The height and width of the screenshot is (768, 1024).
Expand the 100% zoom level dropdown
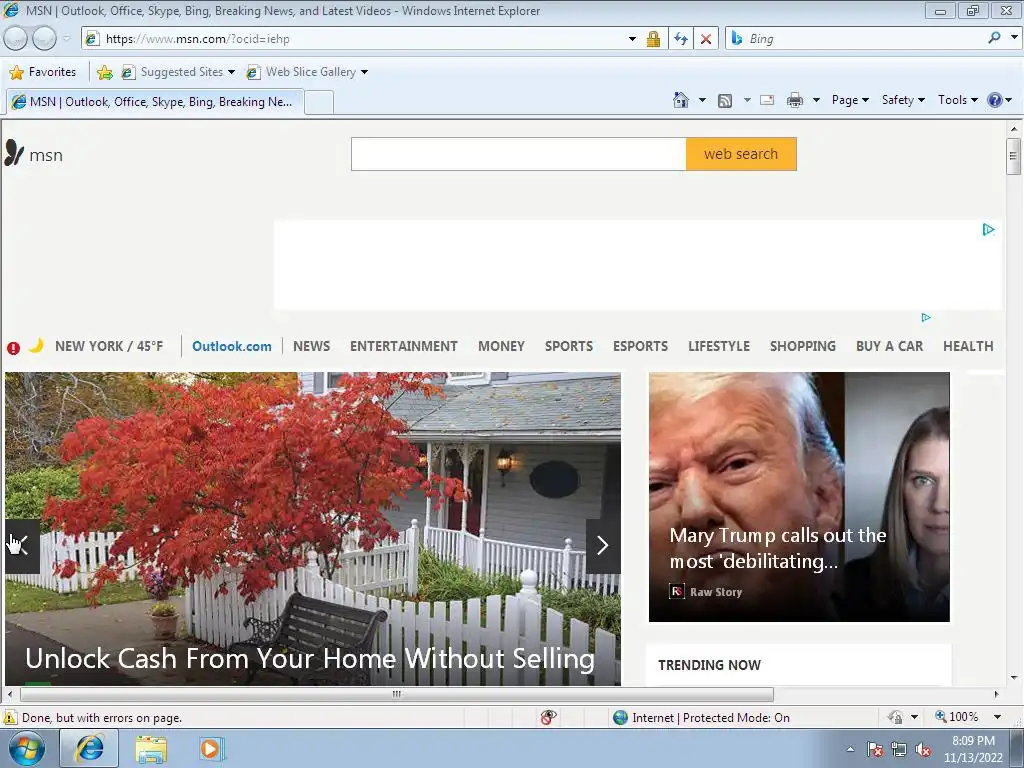click(997, 717)
